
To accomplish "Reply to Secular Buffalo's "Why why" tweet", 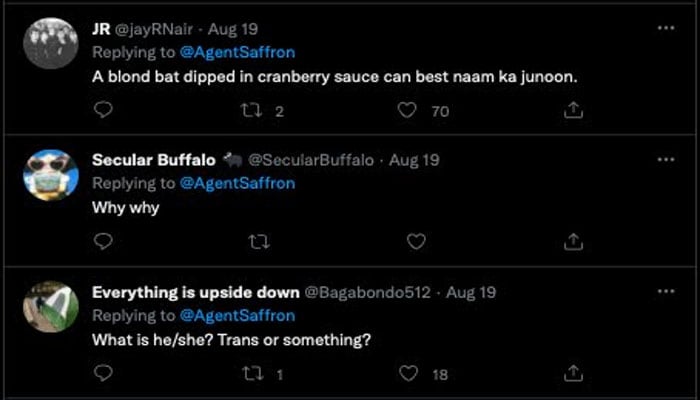I will point(103,241).
